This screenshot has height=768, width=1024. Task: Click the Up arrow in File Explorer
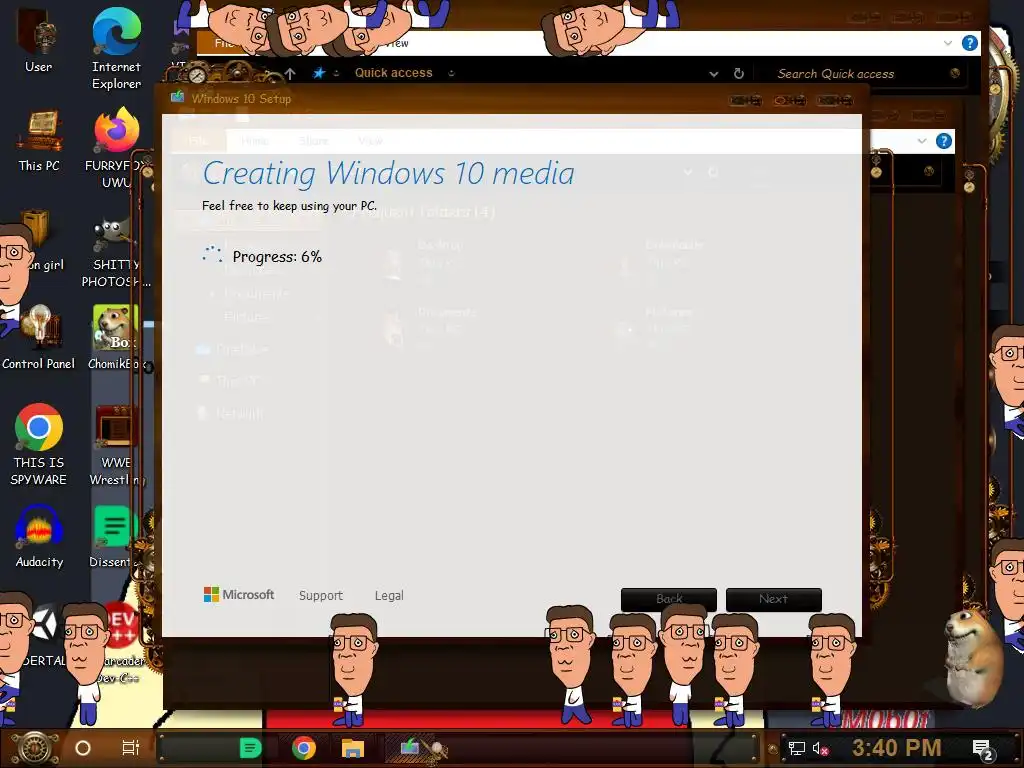pyautogui.click(x=290, y=74)
